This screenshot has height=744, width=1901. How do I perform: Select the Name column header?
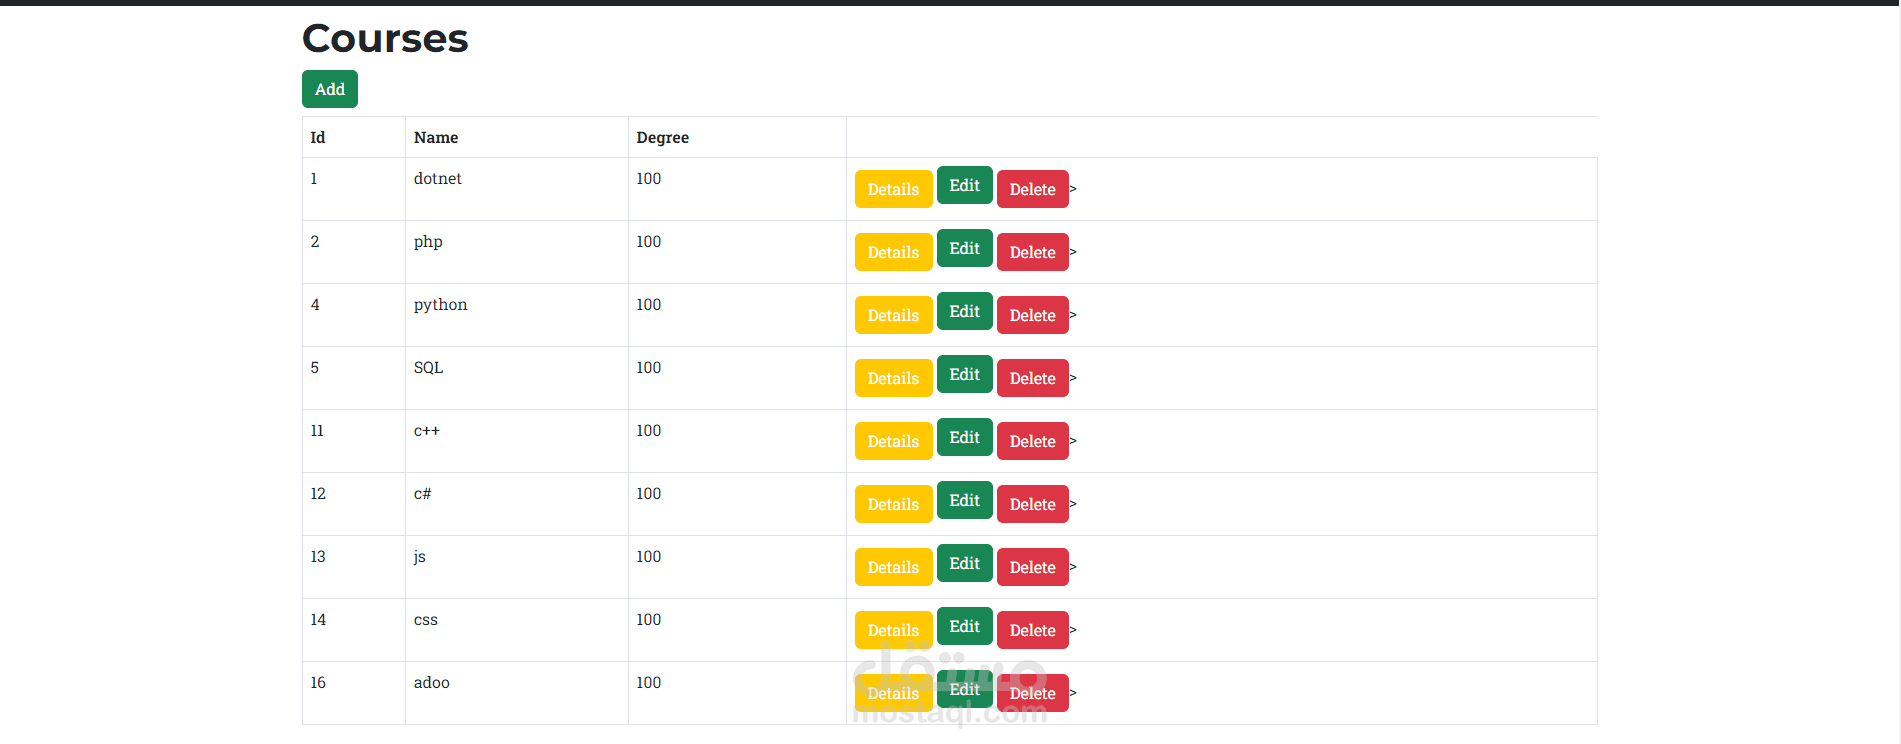(436, 138)
